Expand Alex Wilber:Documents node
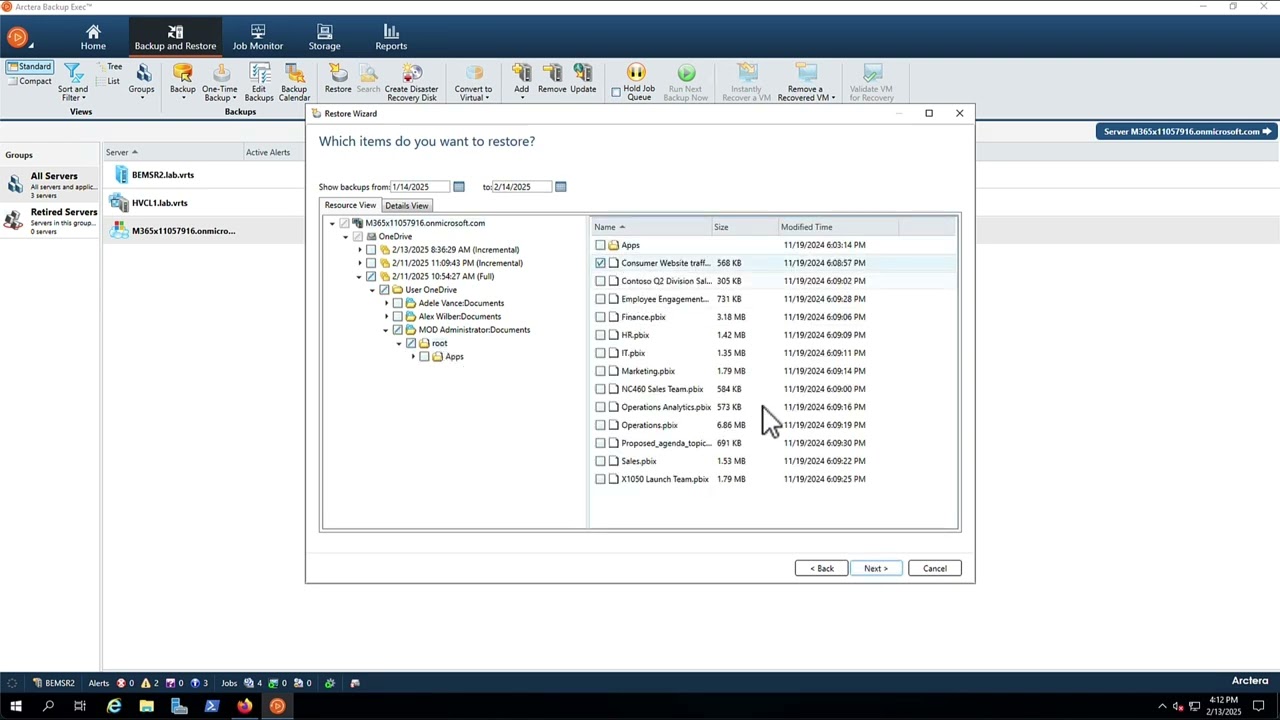 (x=386, y=317)
